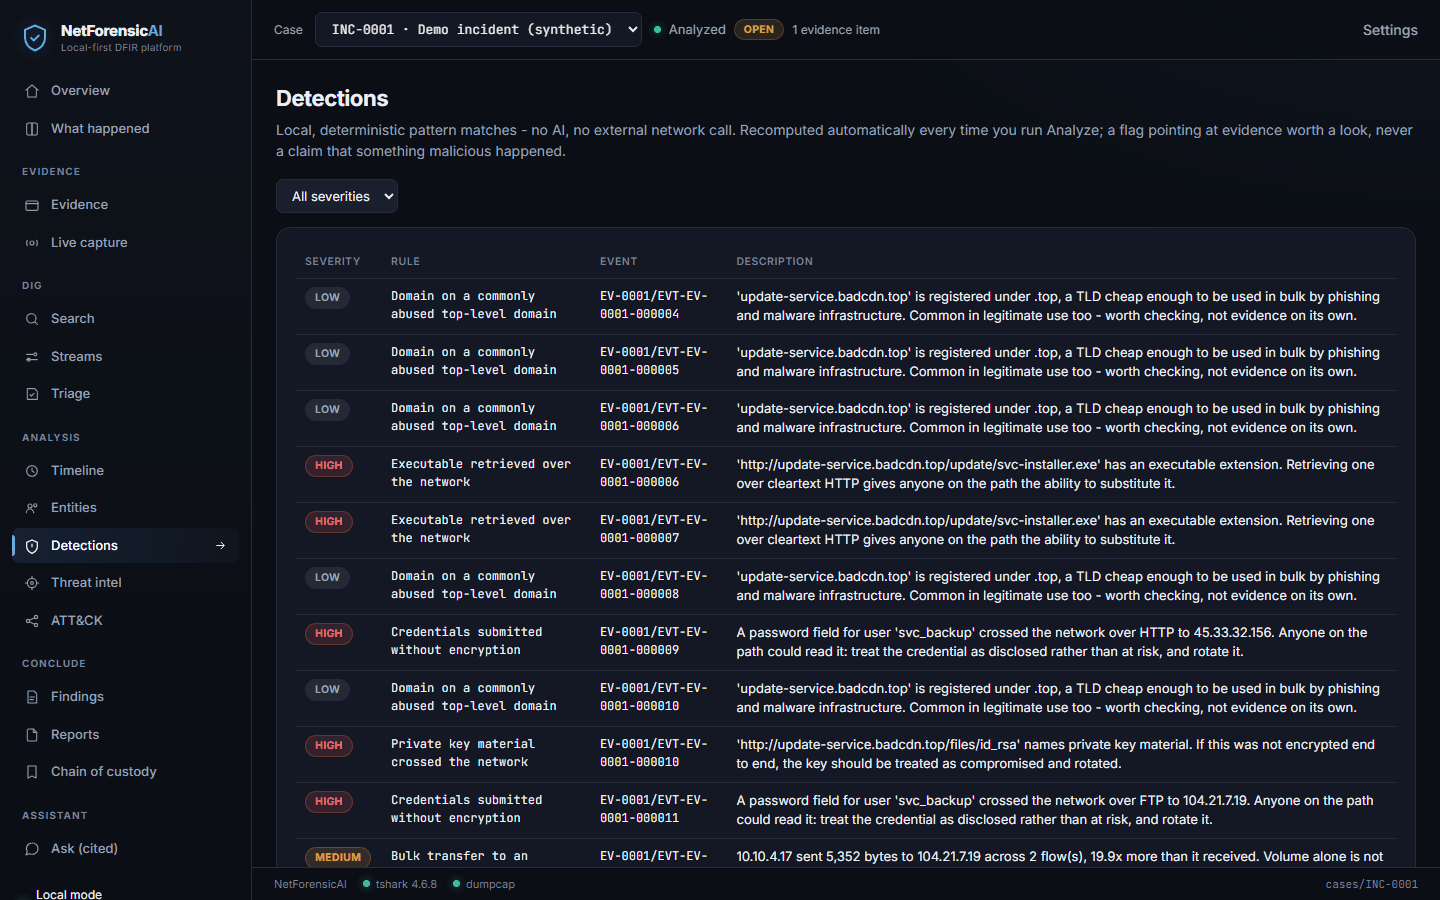1440x900 pixels.
Task: Click the Reports file icon
Action: click(32, 735)
